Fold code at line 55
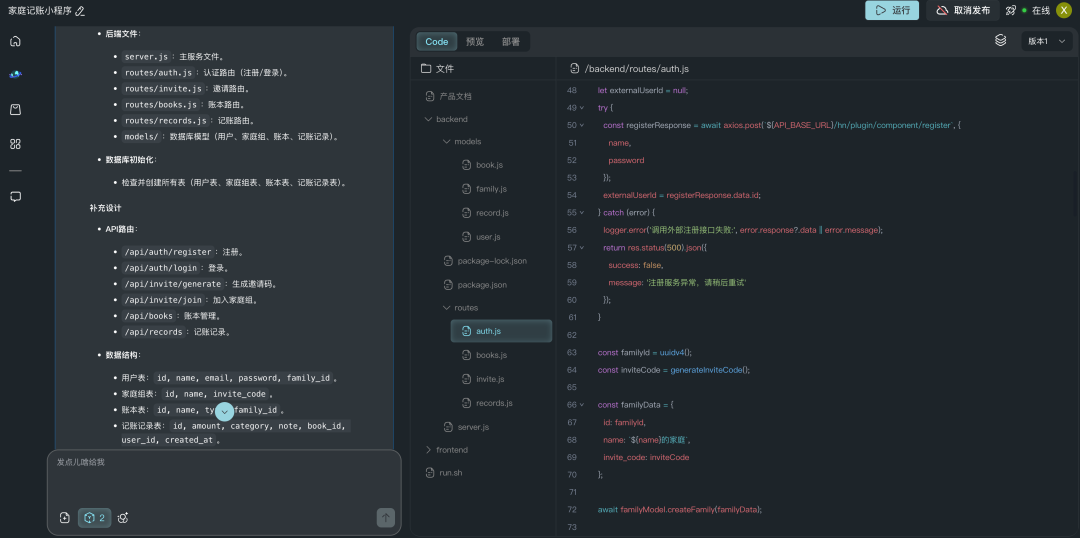Viewport: 1080px width, 538px height. [x=582, y=212]
